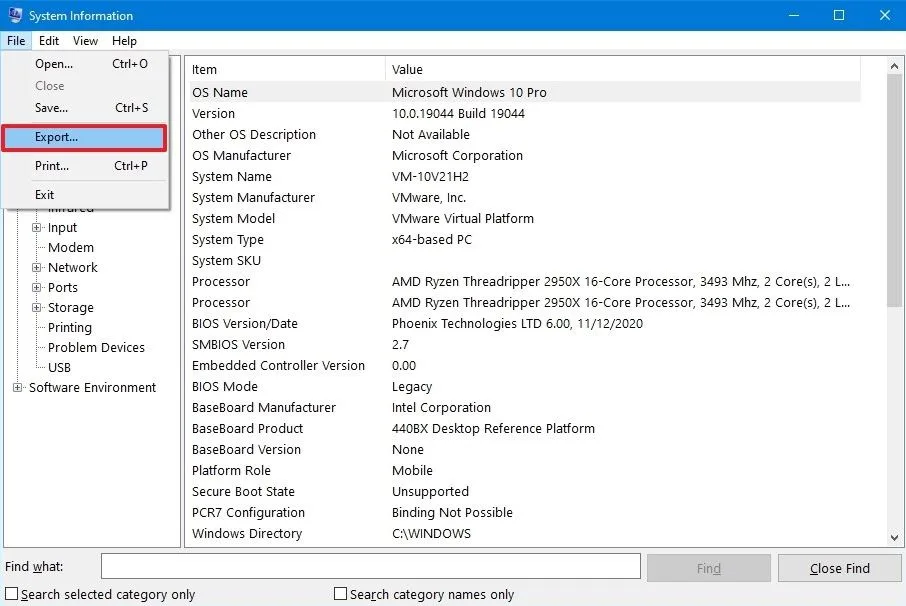The height and width of the screenshot is (606, 906).
Task: Select the Other OS Description row
Action: [525, 135]
